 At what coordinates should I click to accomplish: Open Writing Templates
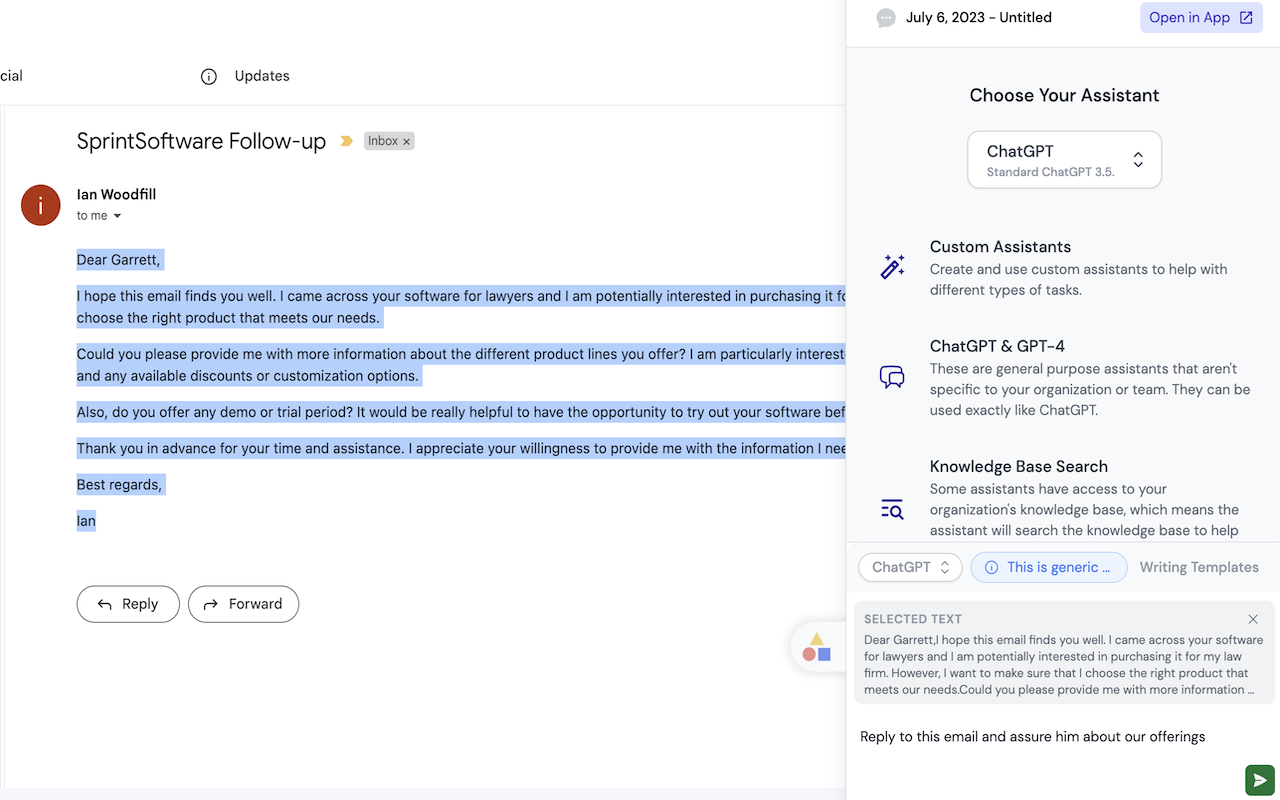1199,567
